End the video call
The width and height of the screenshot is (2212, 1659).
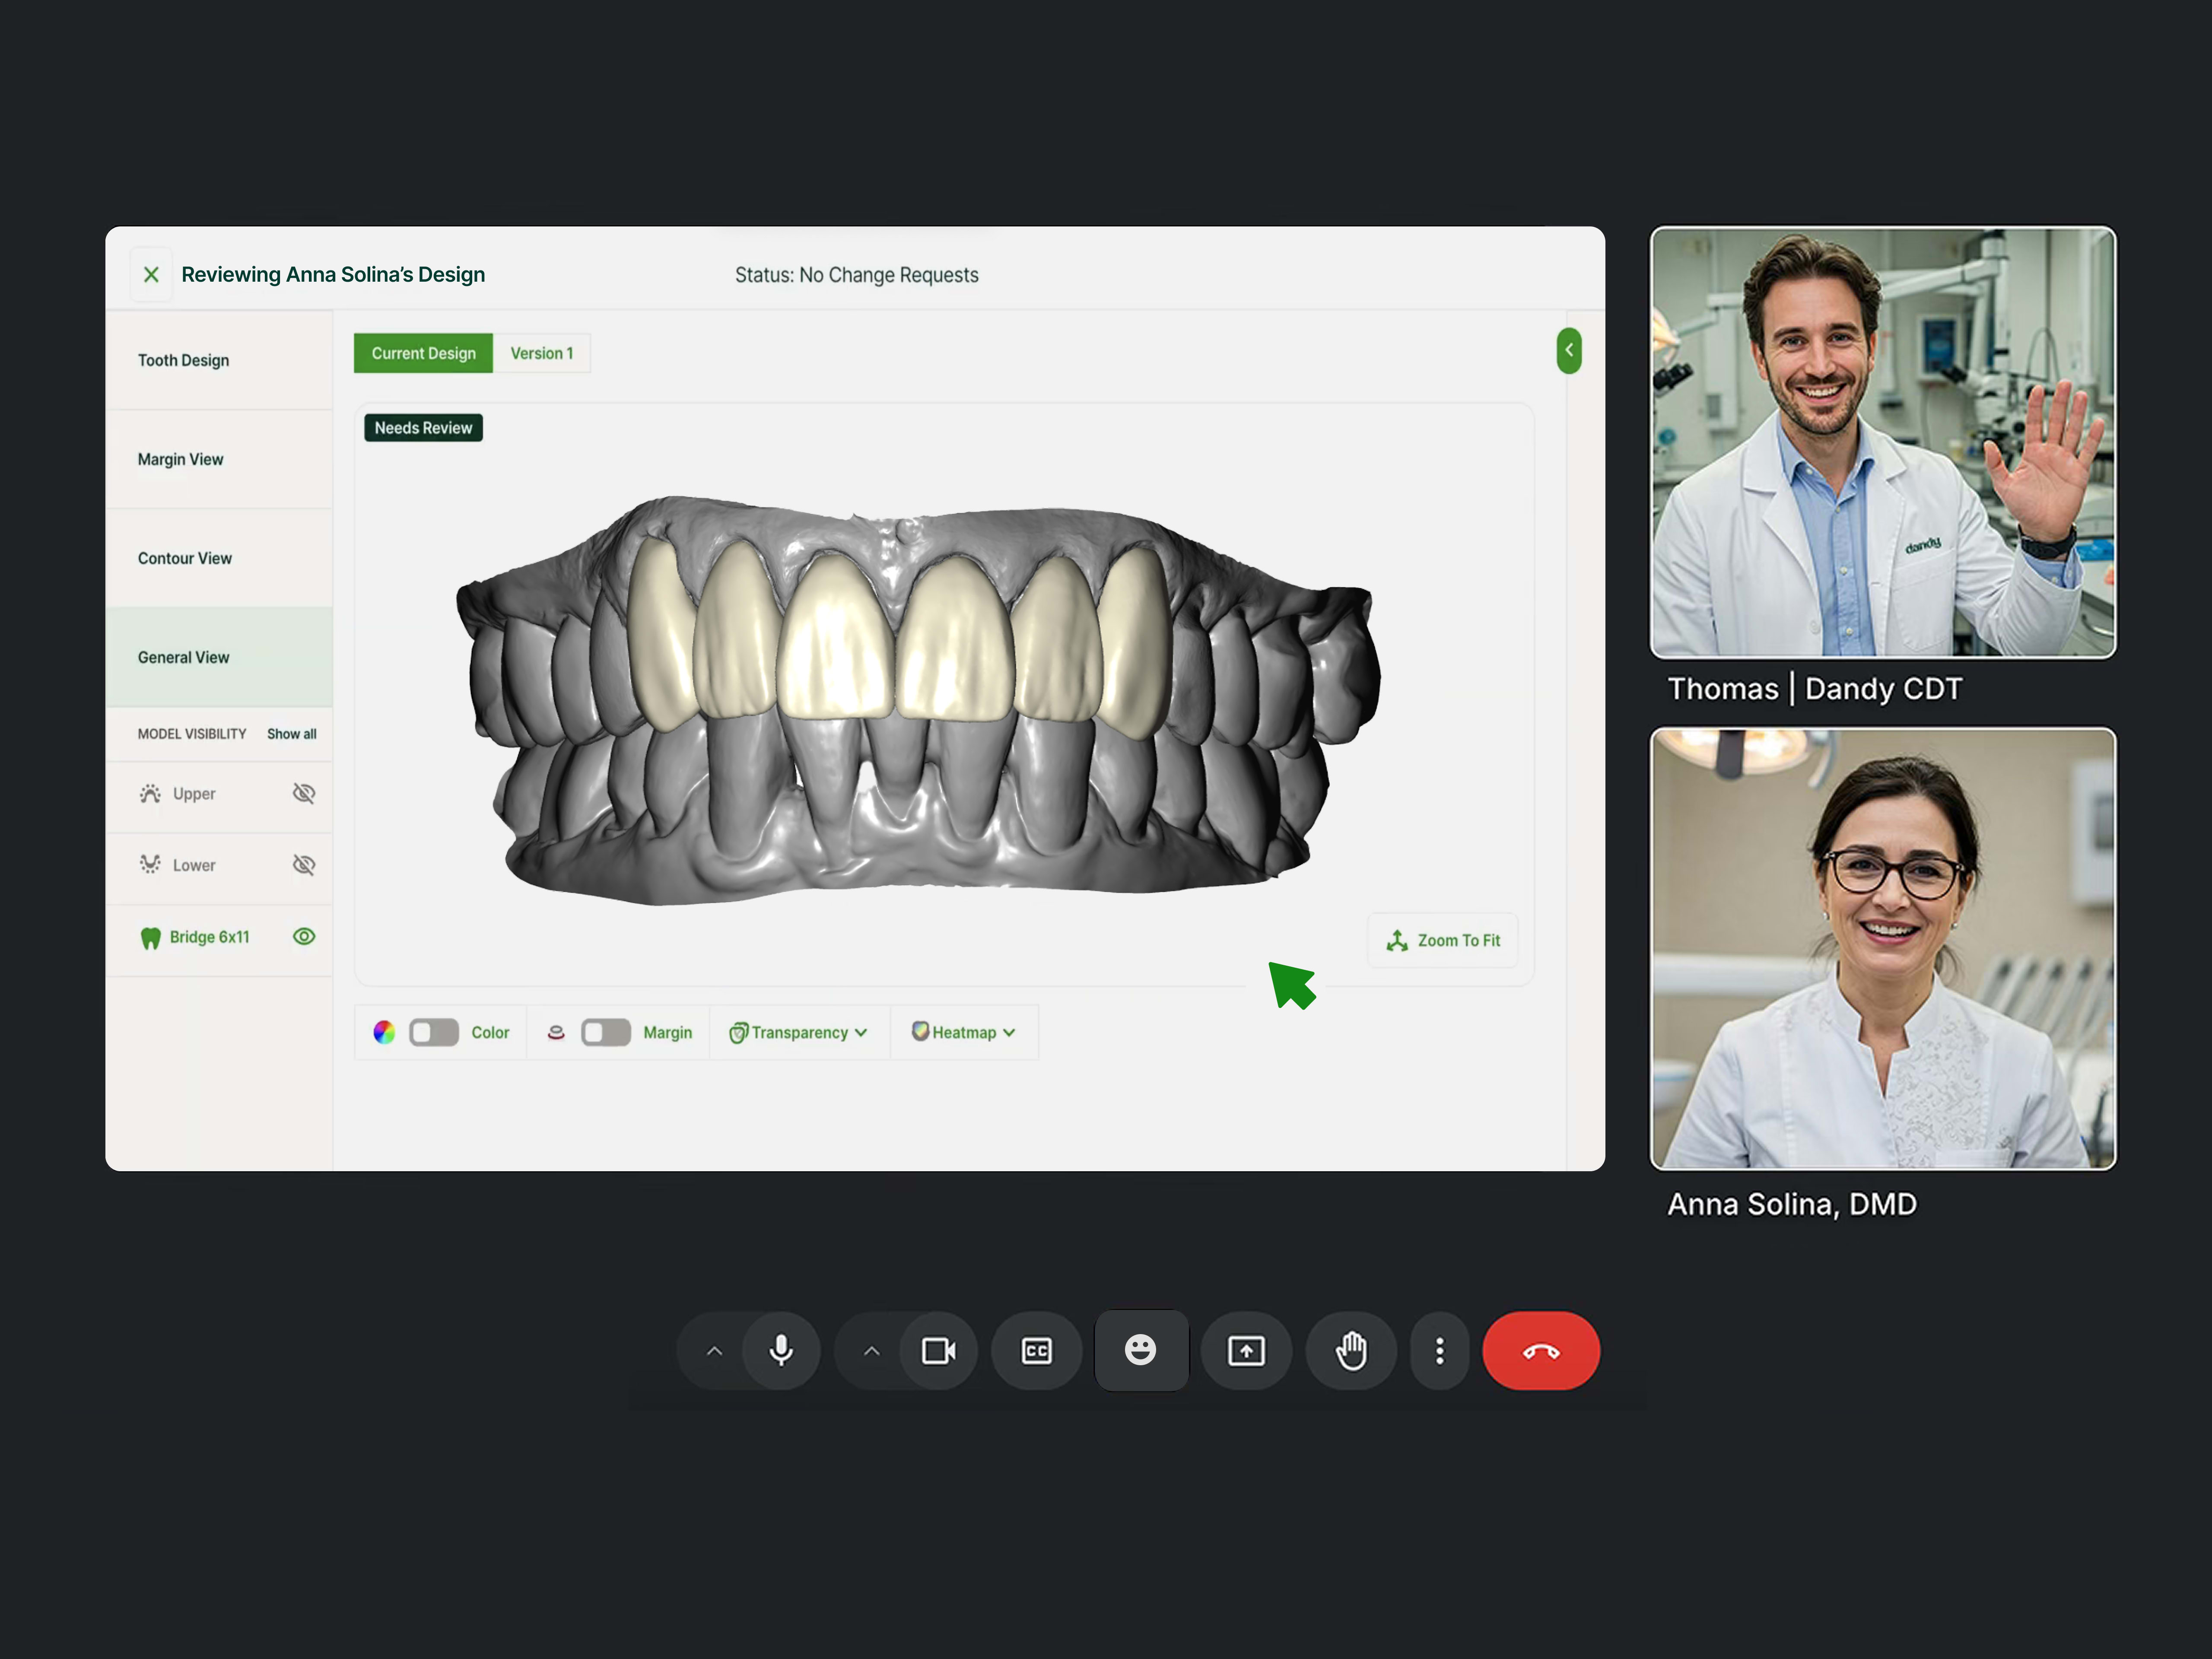[x=1540, y=1350]
